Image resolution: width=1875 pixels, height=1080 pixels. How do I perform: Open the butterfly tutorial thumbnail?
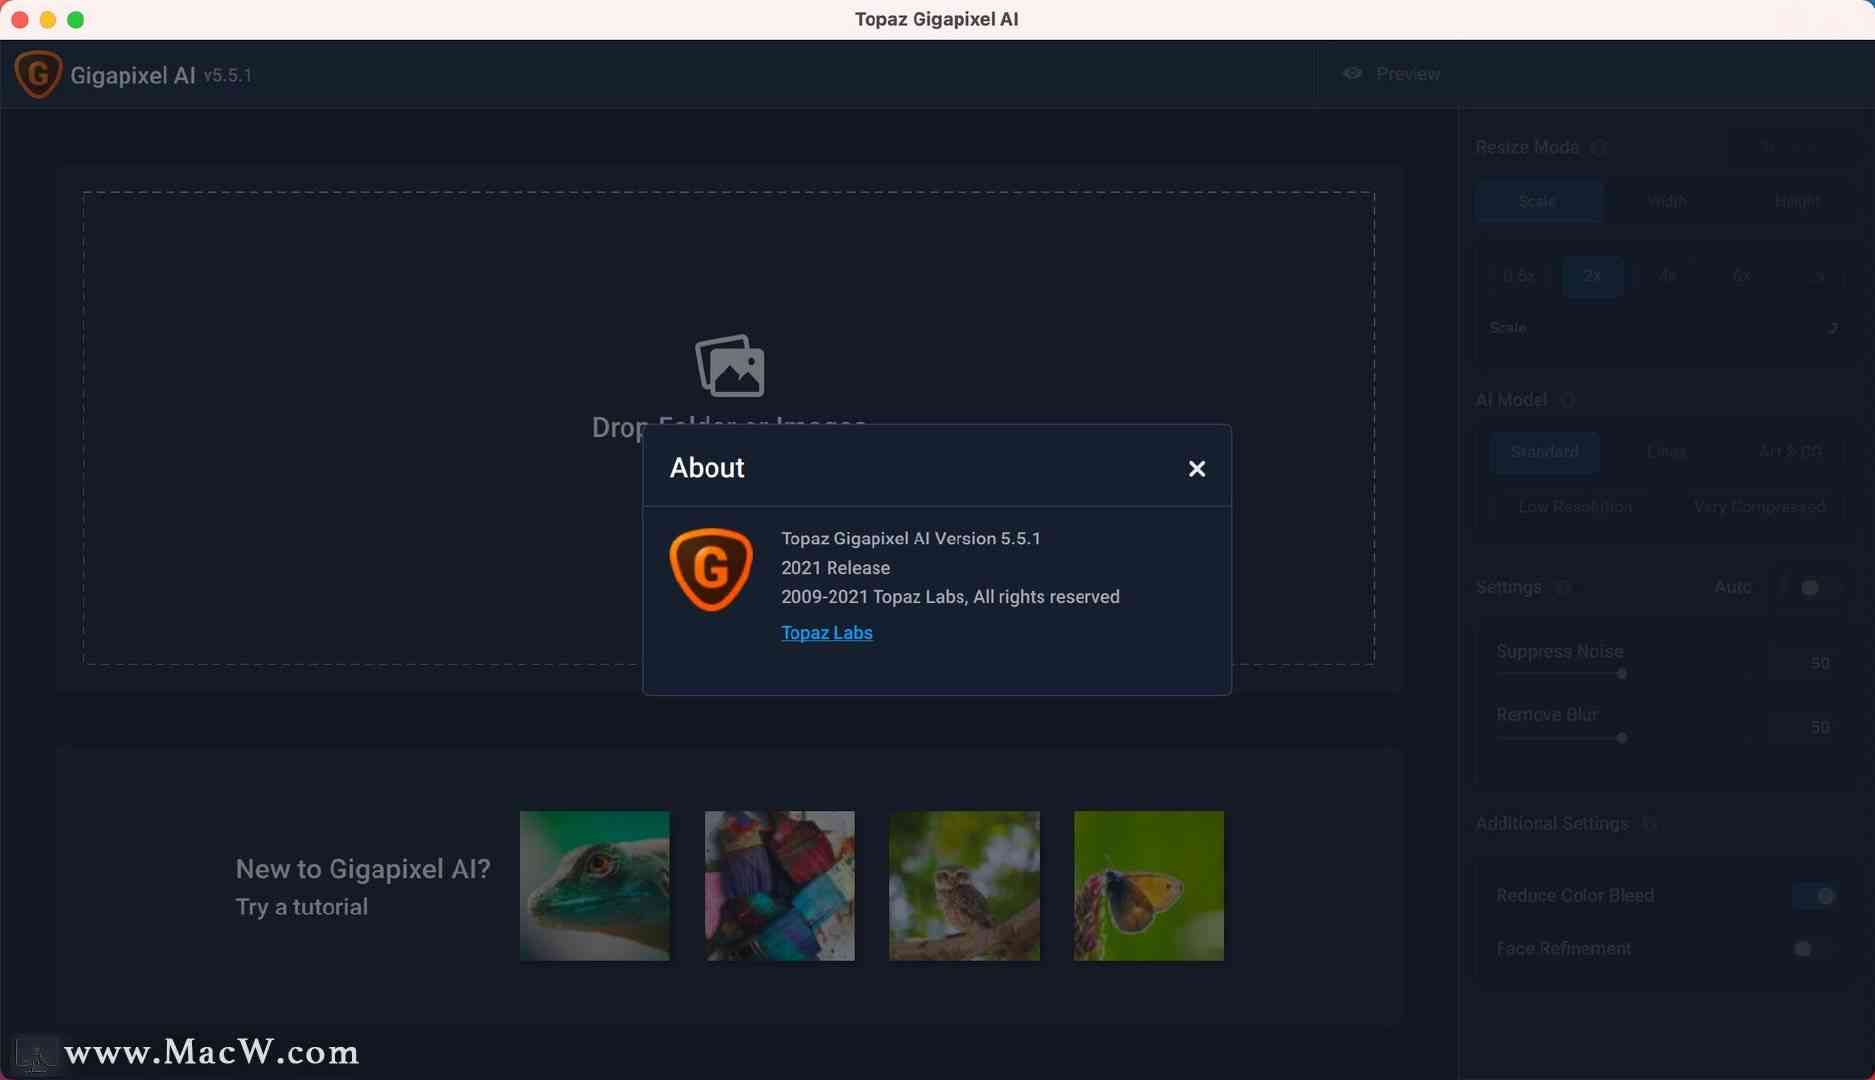(x=1149, y=886)
